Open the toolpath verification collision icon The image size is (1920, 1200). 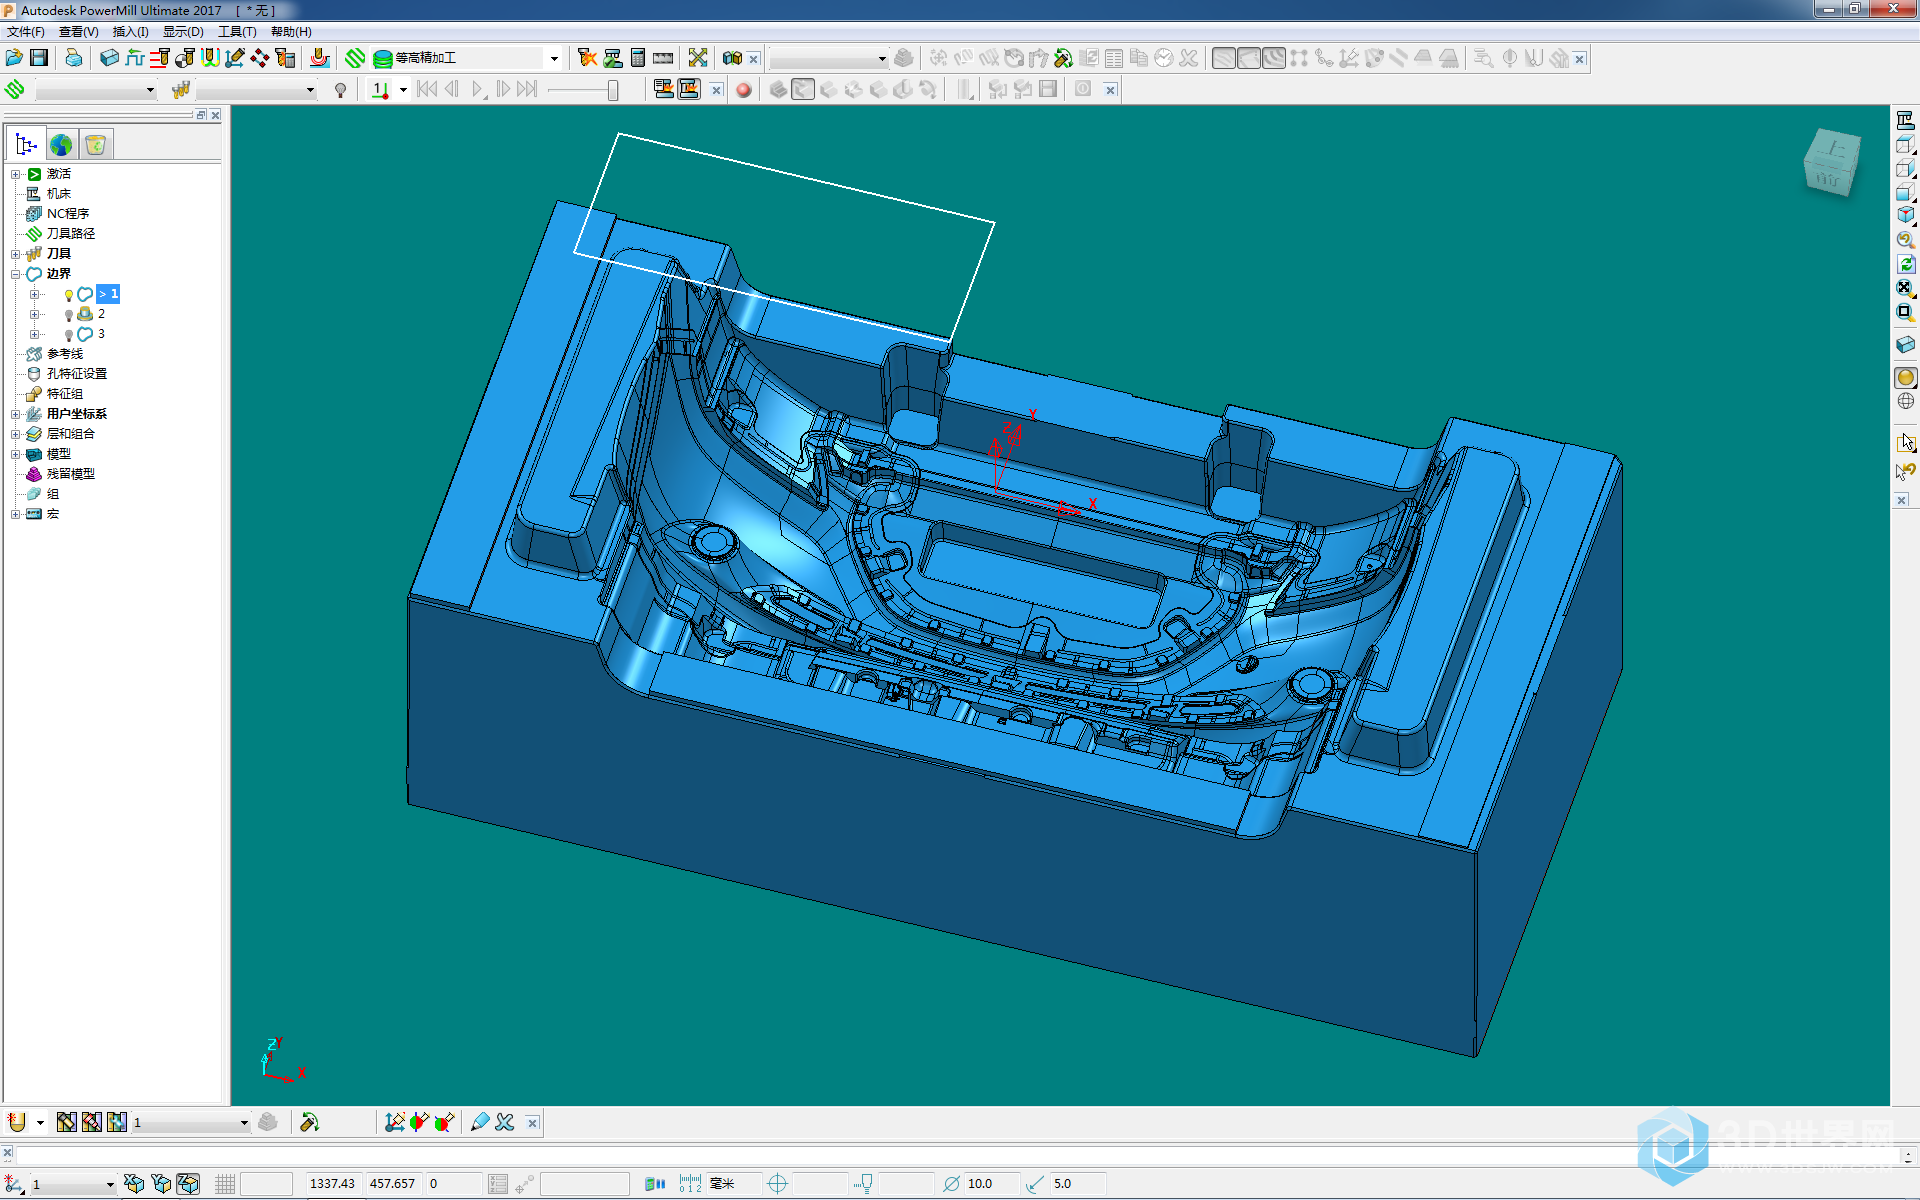587,58
